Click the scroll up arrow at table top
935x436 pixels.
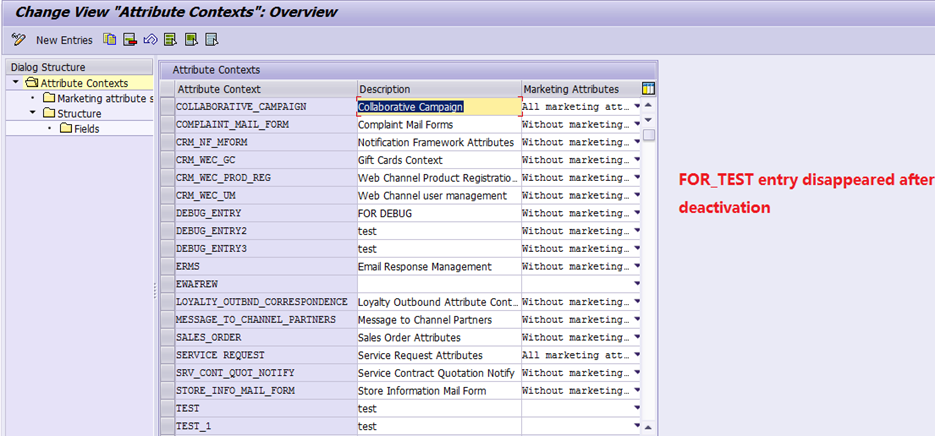[x=648, y=106]
